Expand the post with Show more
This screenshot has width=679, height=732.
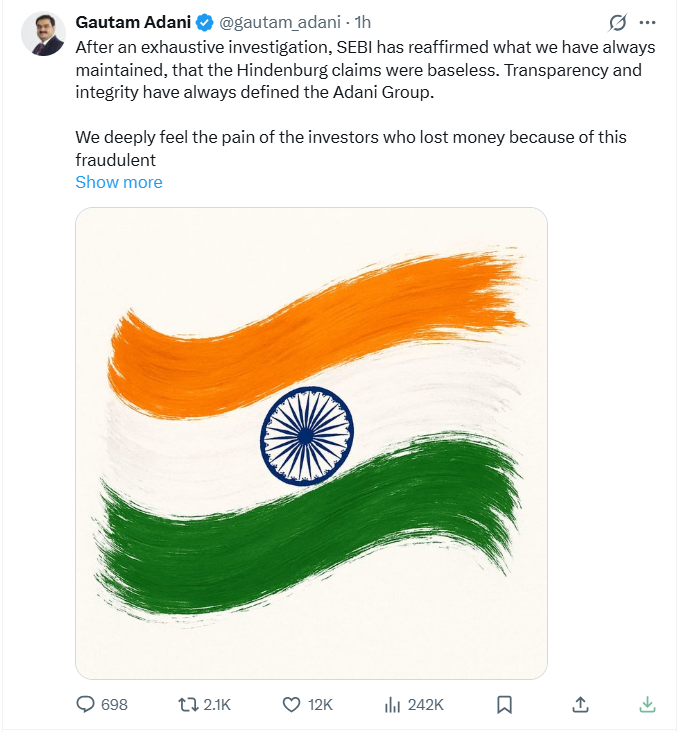(119, 182)
